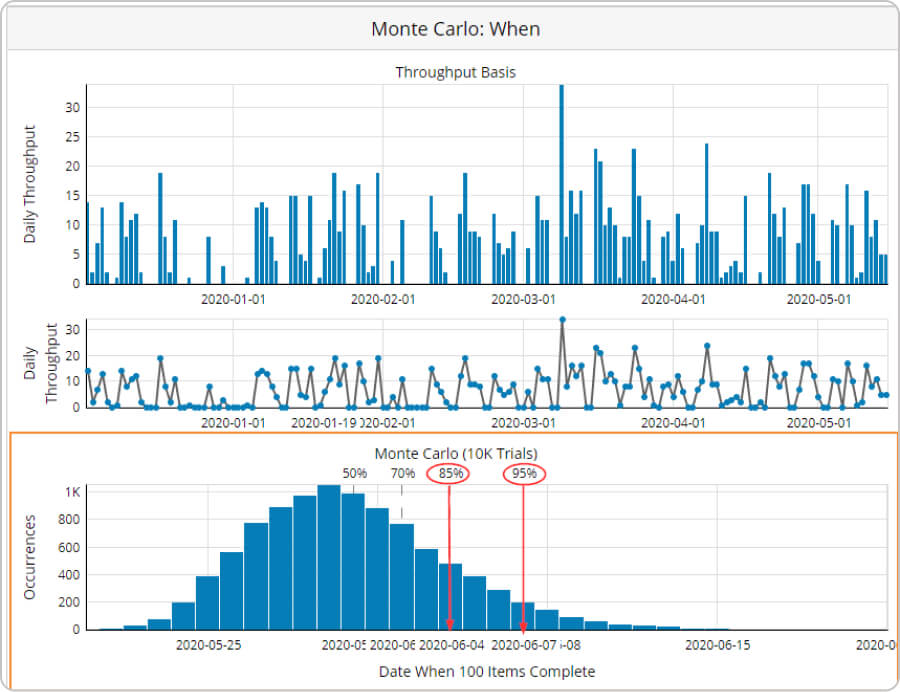Click the circled 95% percentile marker
The image size is (900, 692).
pyautogui.click(x=524, y=473)
